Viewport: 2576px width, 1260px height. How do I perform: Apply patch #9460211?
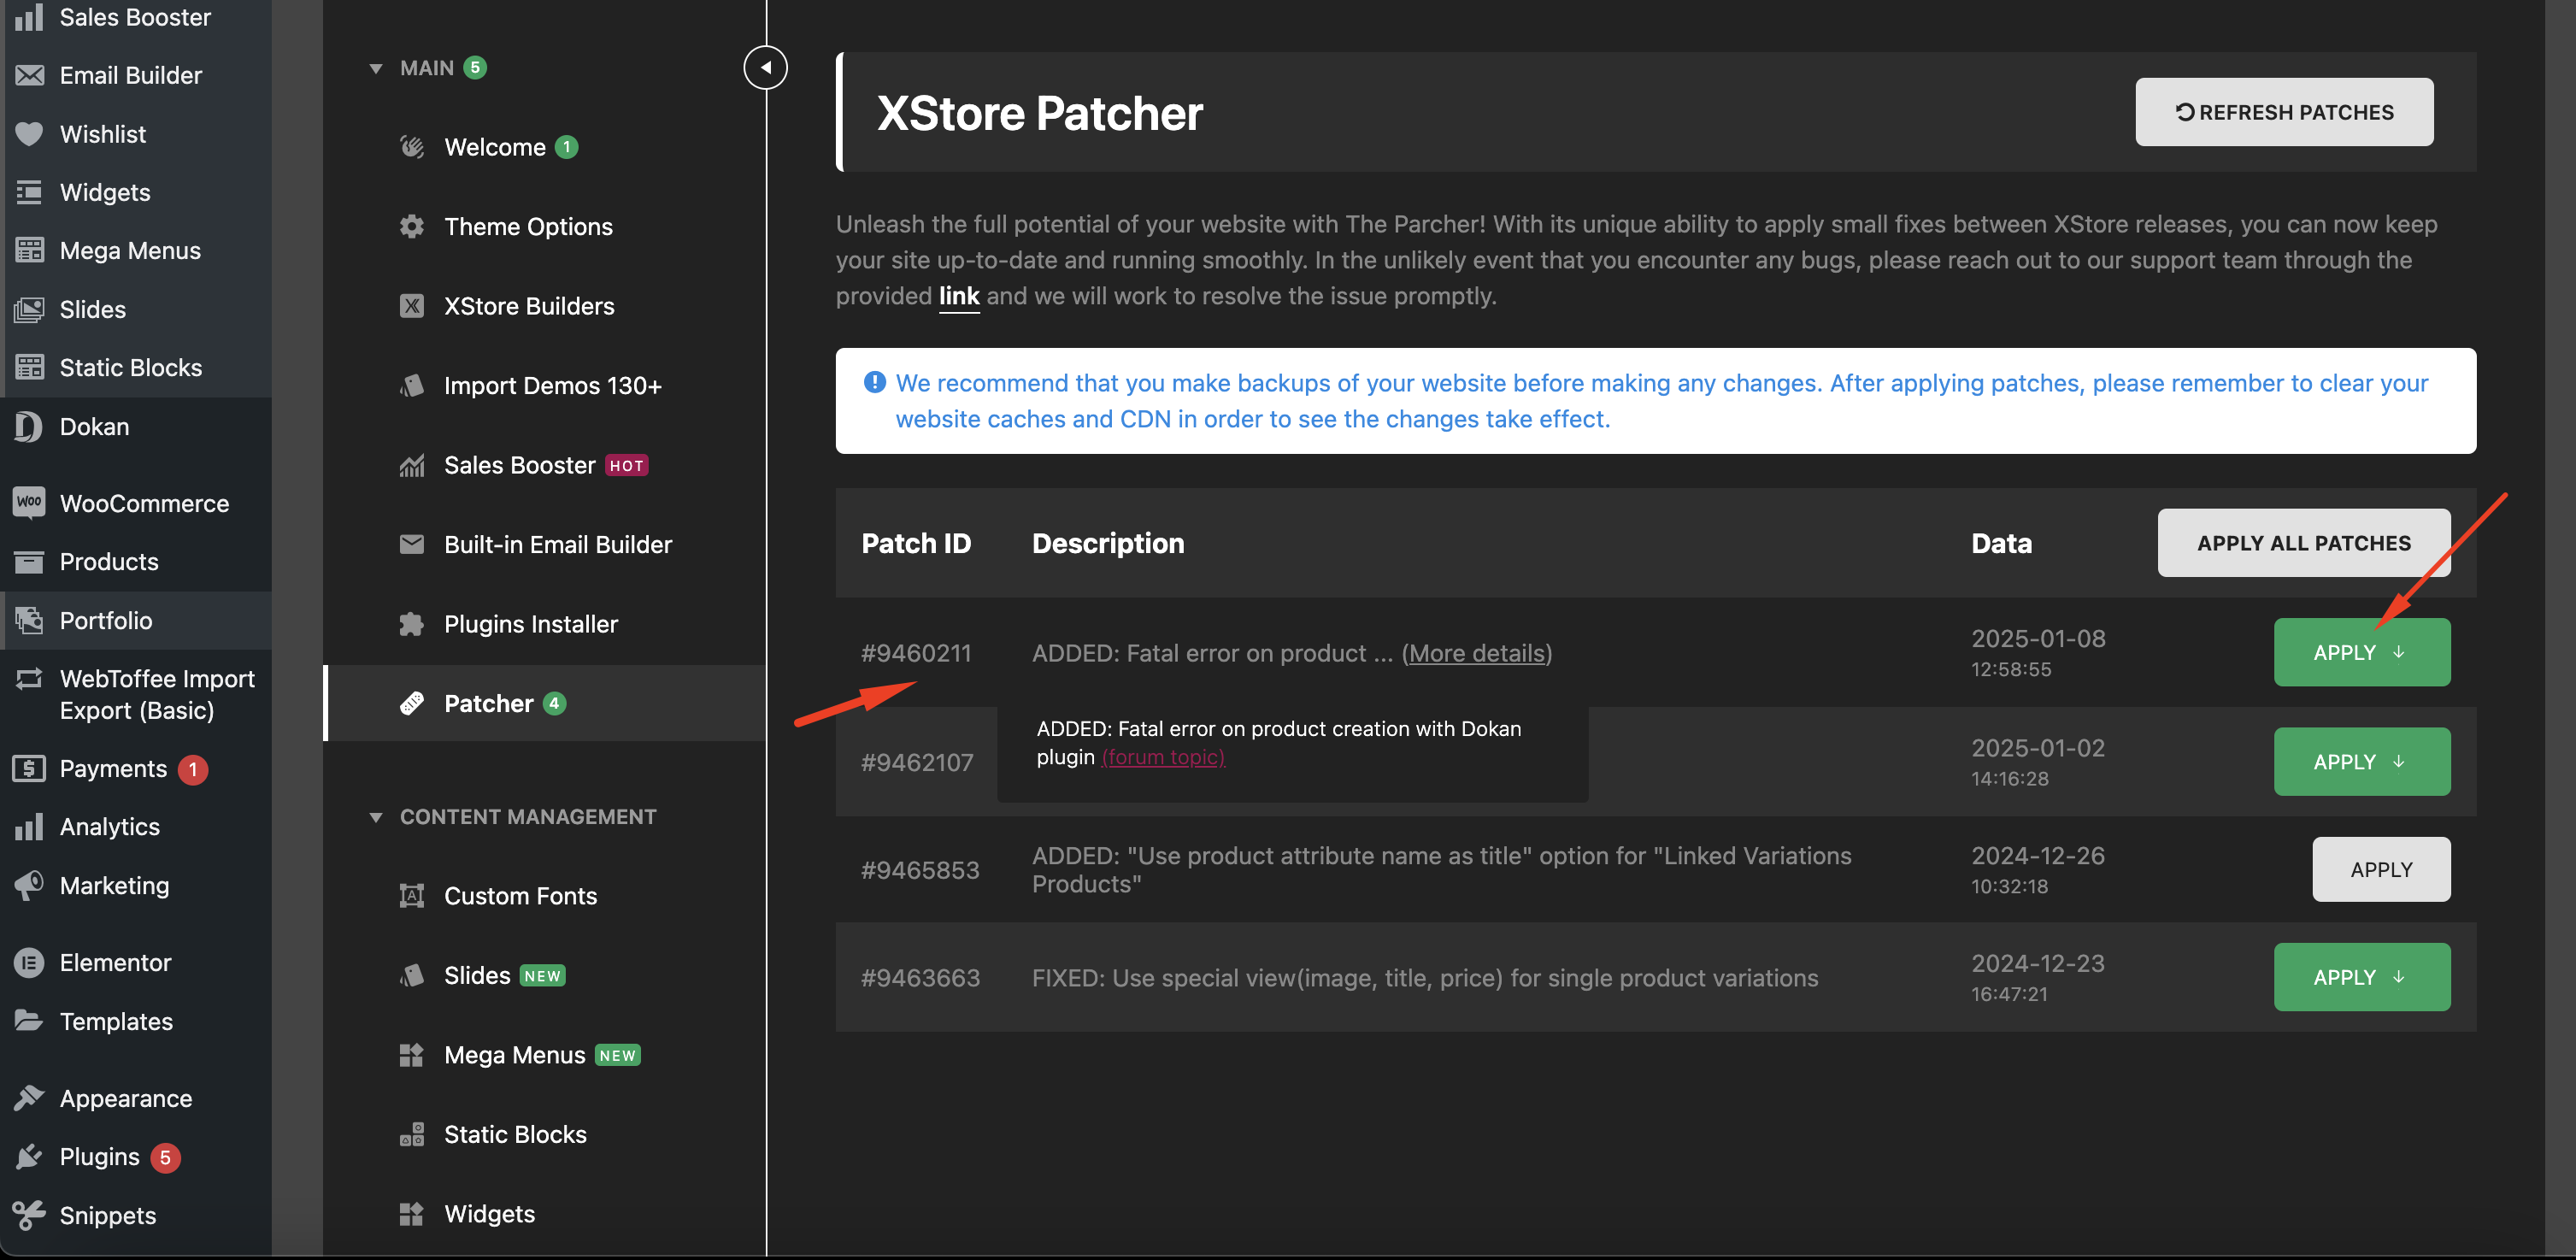pyautogui.click(x=2362, y=652)
